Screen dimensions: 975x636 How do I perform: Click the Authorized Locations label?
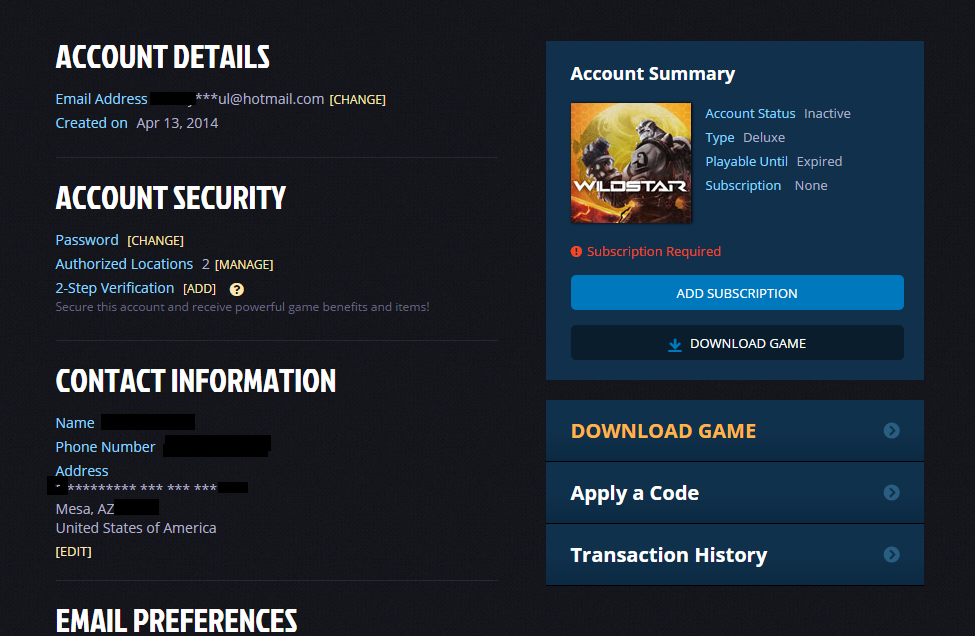tap(124, 264)
